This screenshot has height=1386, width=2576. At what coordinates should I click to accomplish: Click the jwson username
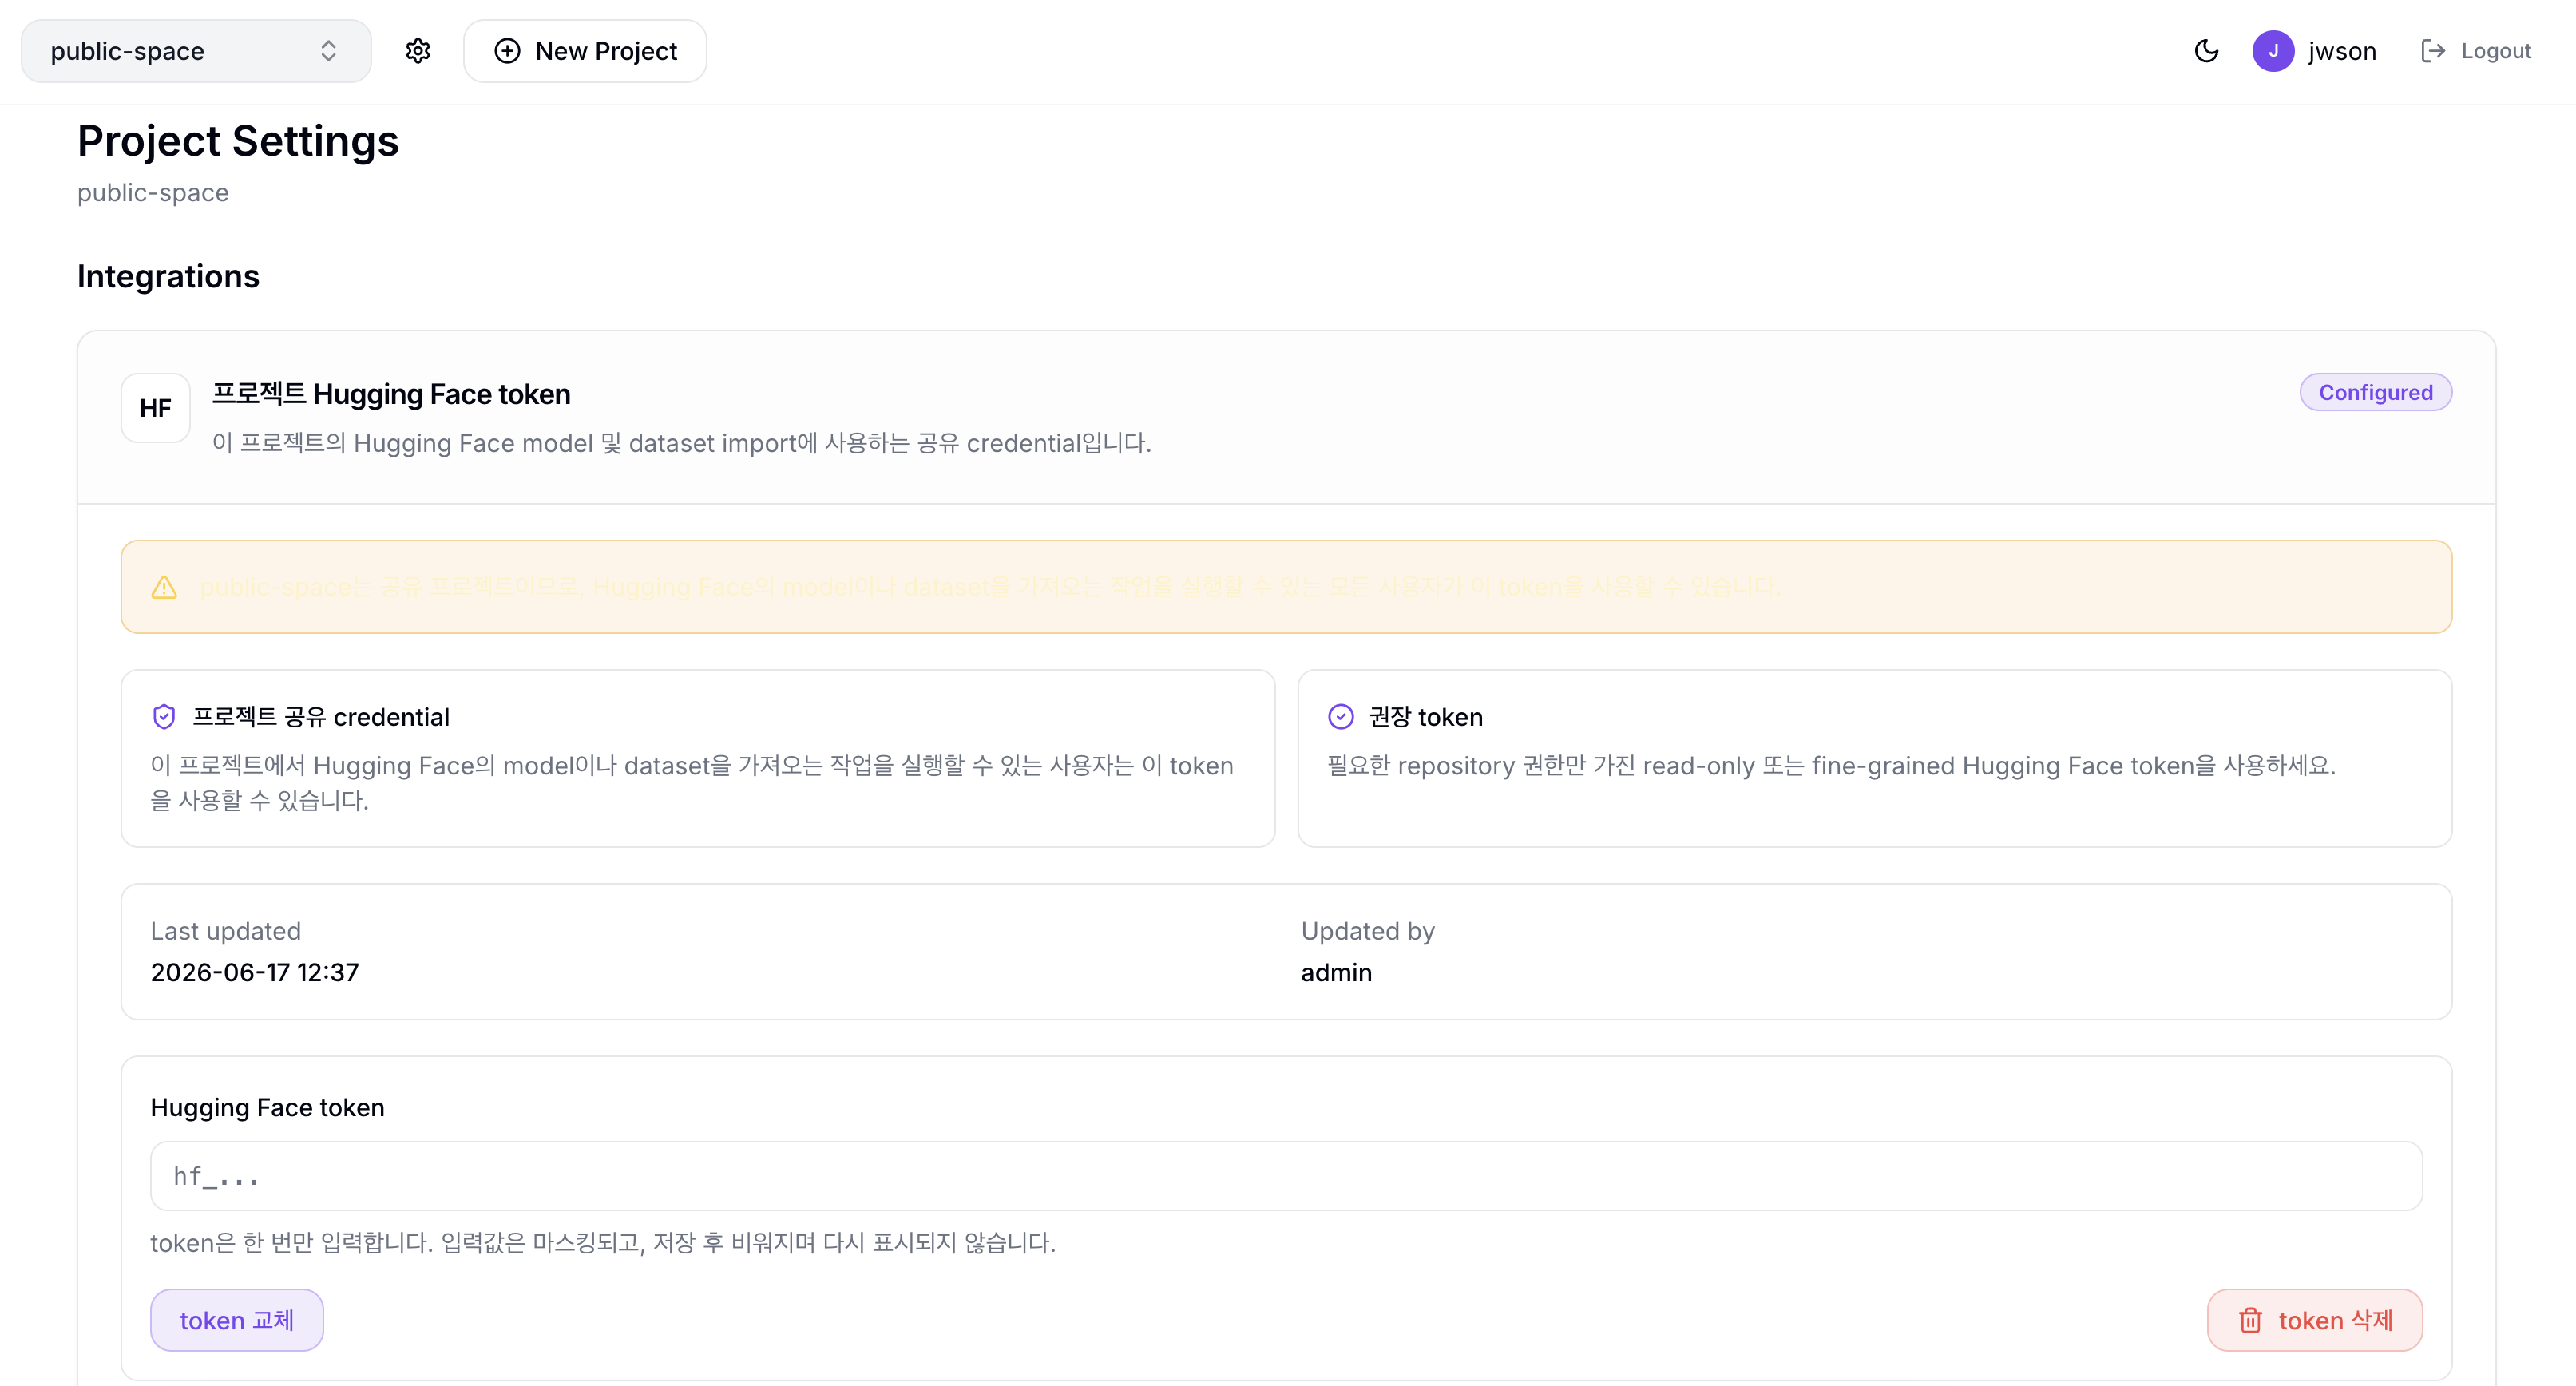click(2342, 51)
